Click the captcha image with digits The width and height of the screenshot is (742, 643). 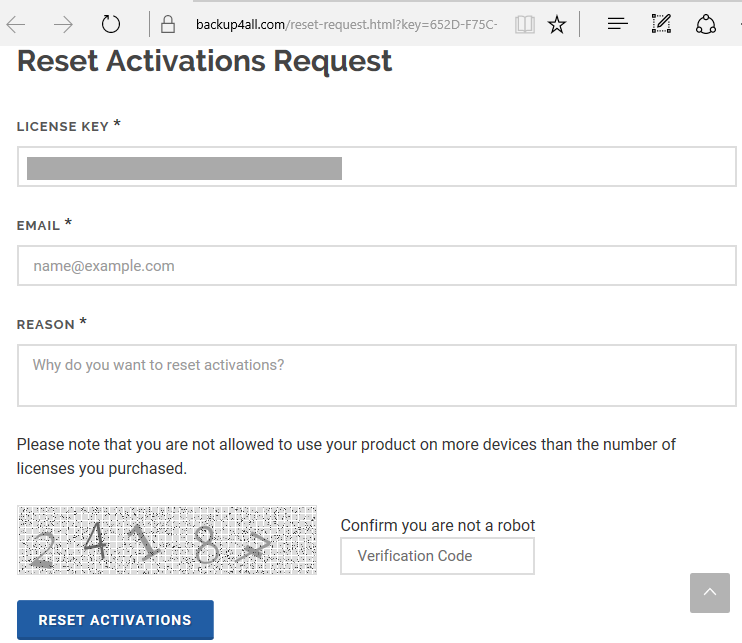click(167, 540)
